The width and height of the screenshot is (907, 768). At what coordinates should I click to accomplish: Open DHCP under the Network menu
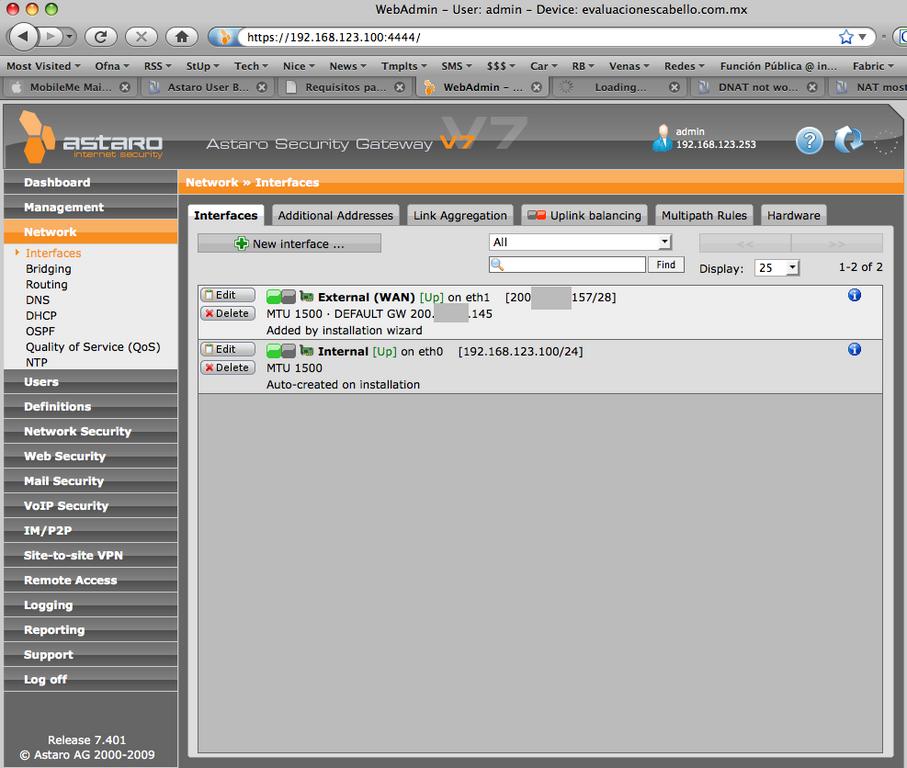tap(41, 316)
